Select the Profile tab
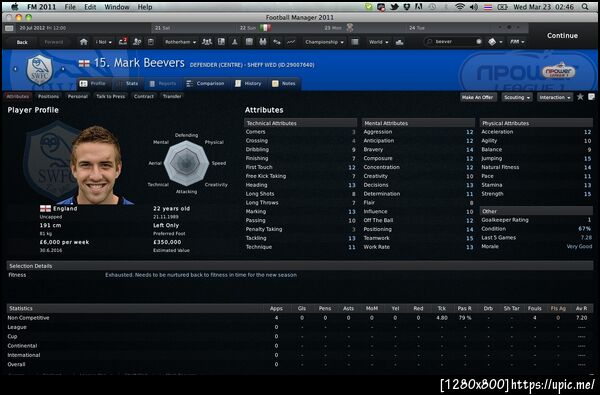Screen dimensions: 600x395 click(x=93, y=83)
